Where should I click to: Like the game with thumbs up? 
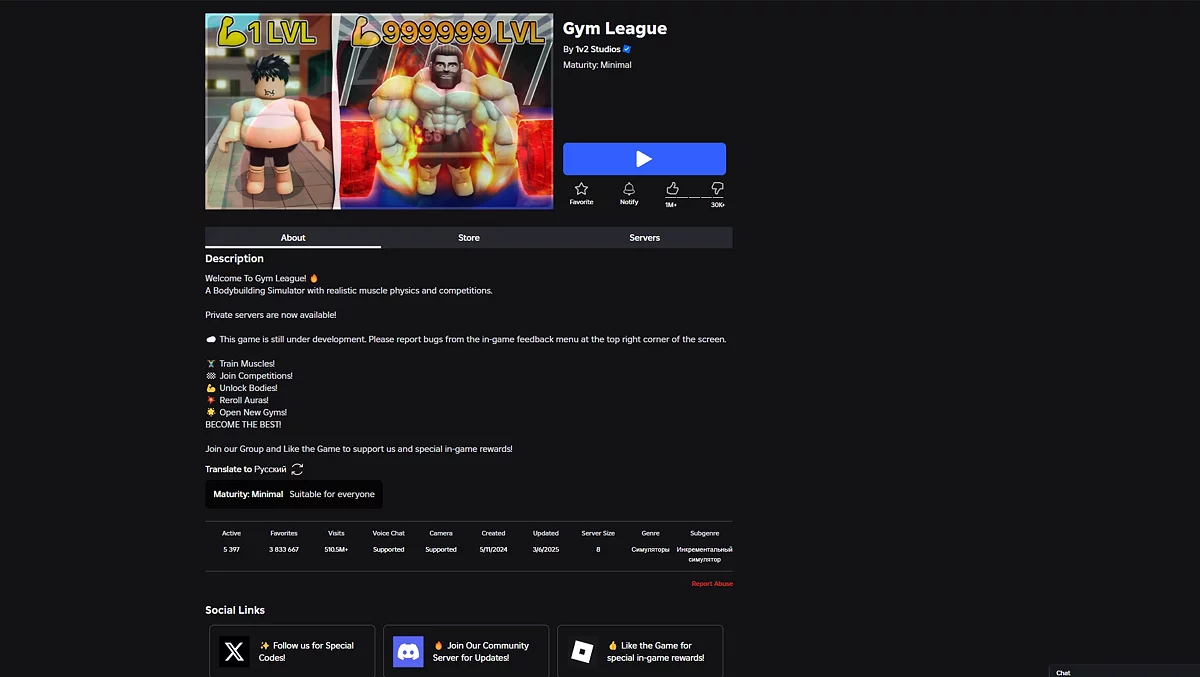click(x=672, y=189)
